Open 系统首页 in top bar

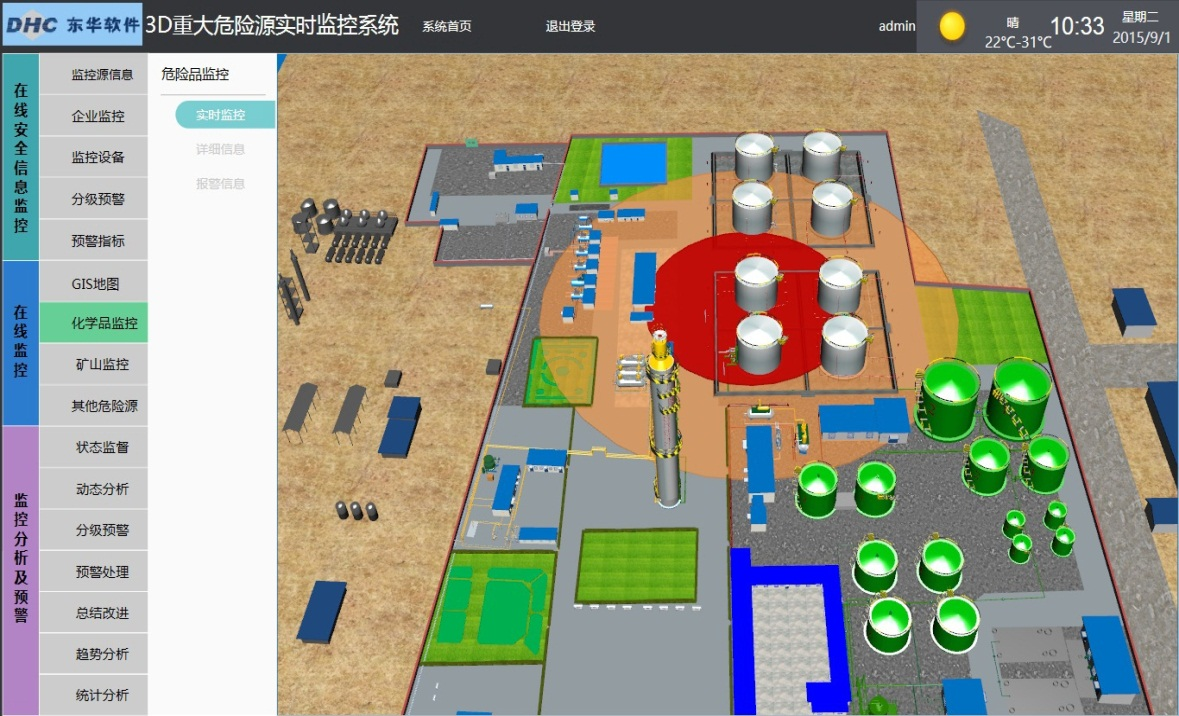pyautogui.click(x=447, y=27)
